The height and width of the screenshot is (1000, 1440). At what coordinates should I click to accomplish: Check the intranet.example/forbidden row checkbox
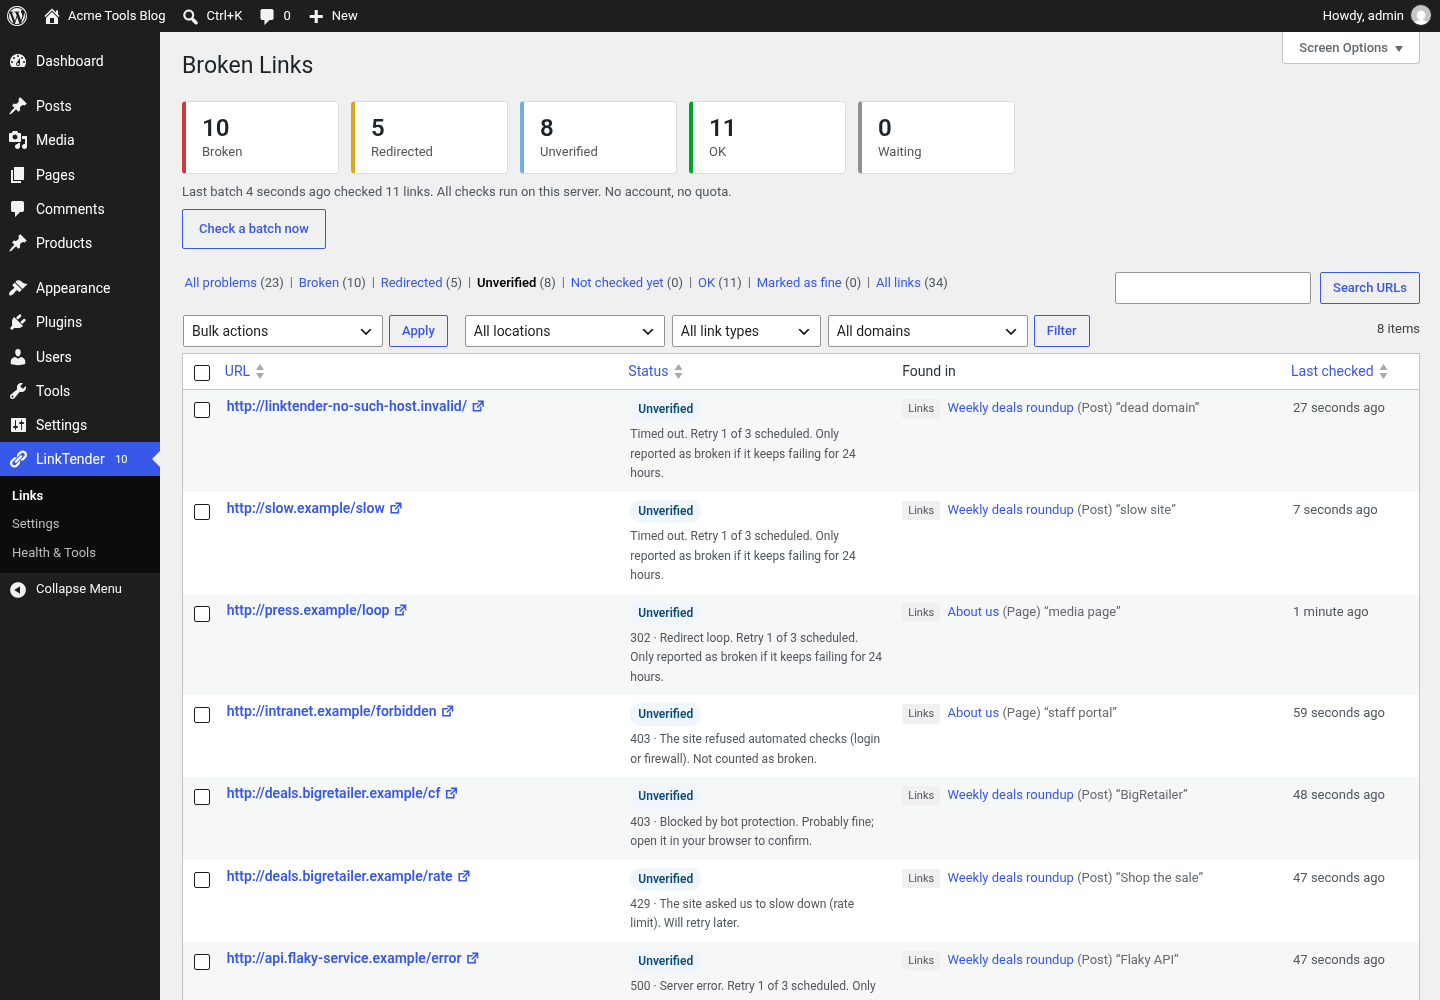pos(202,715)
